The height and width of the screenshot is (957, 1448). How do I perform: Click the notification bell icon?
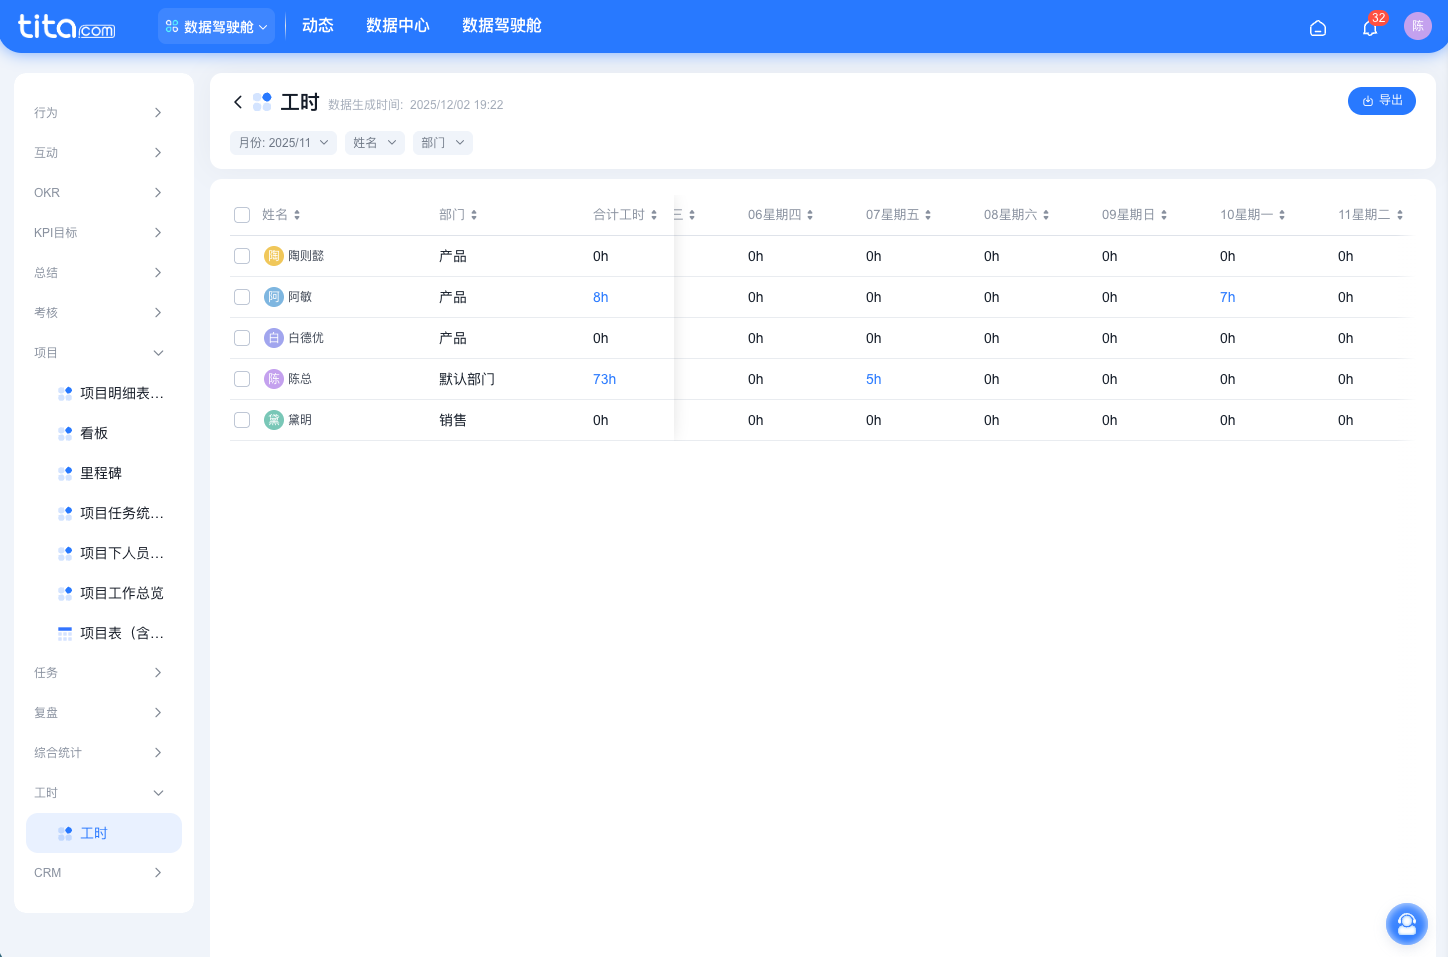(x=1369, y=28)
